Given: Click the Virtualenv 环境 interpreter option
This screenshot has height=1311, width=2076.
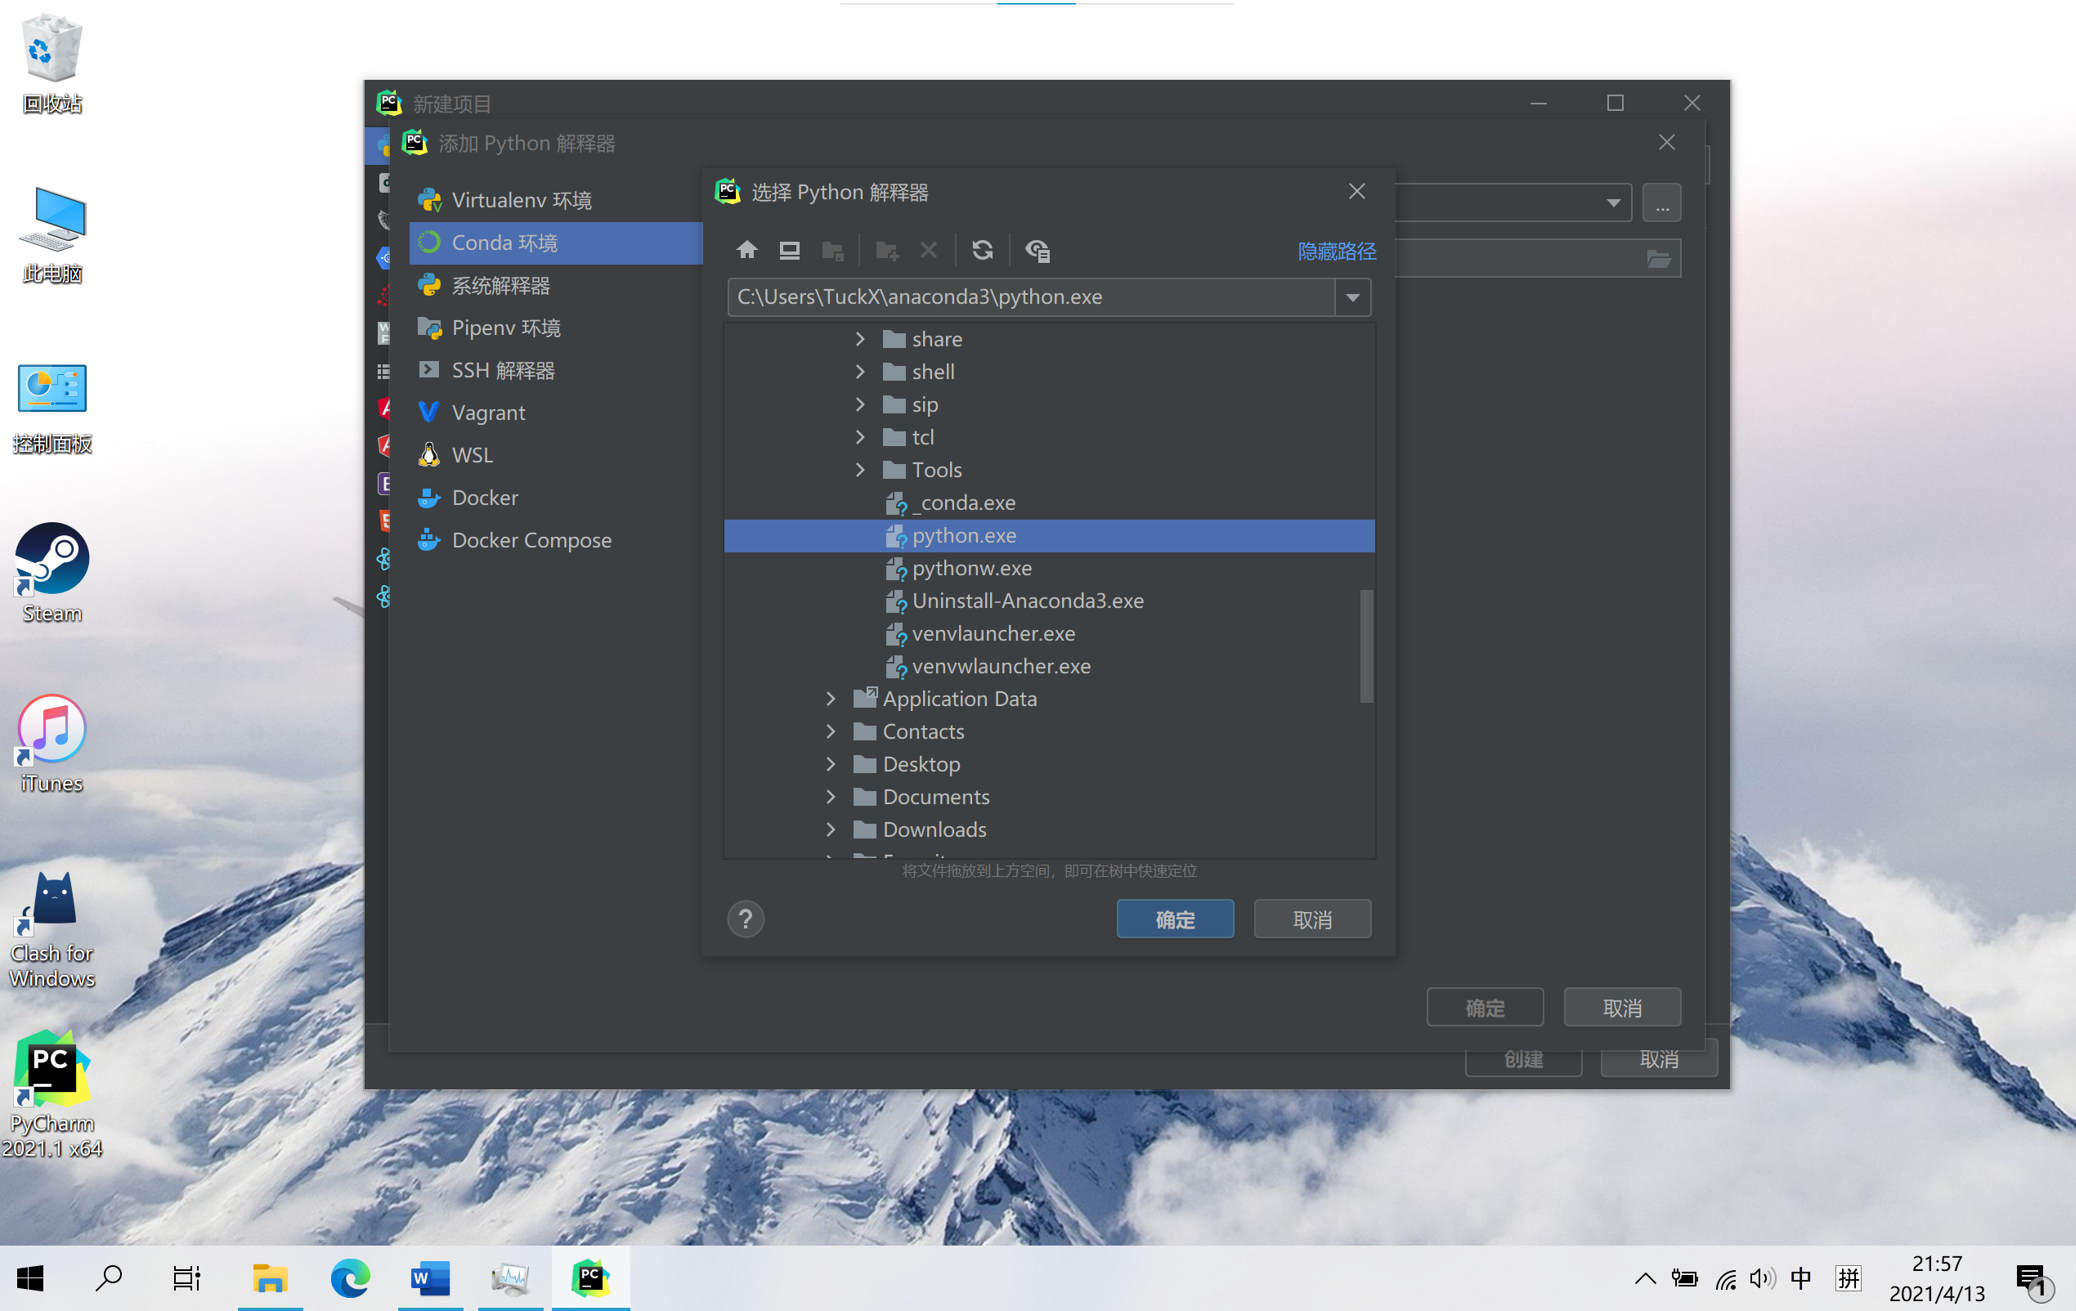Looking at the screenshot, I should [524, 198].
